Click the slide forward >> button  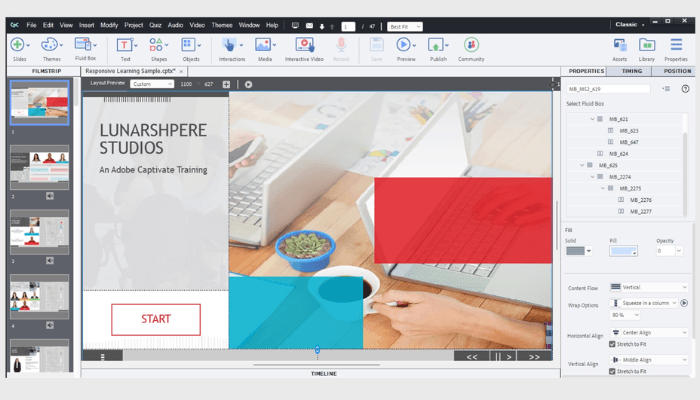534,357
